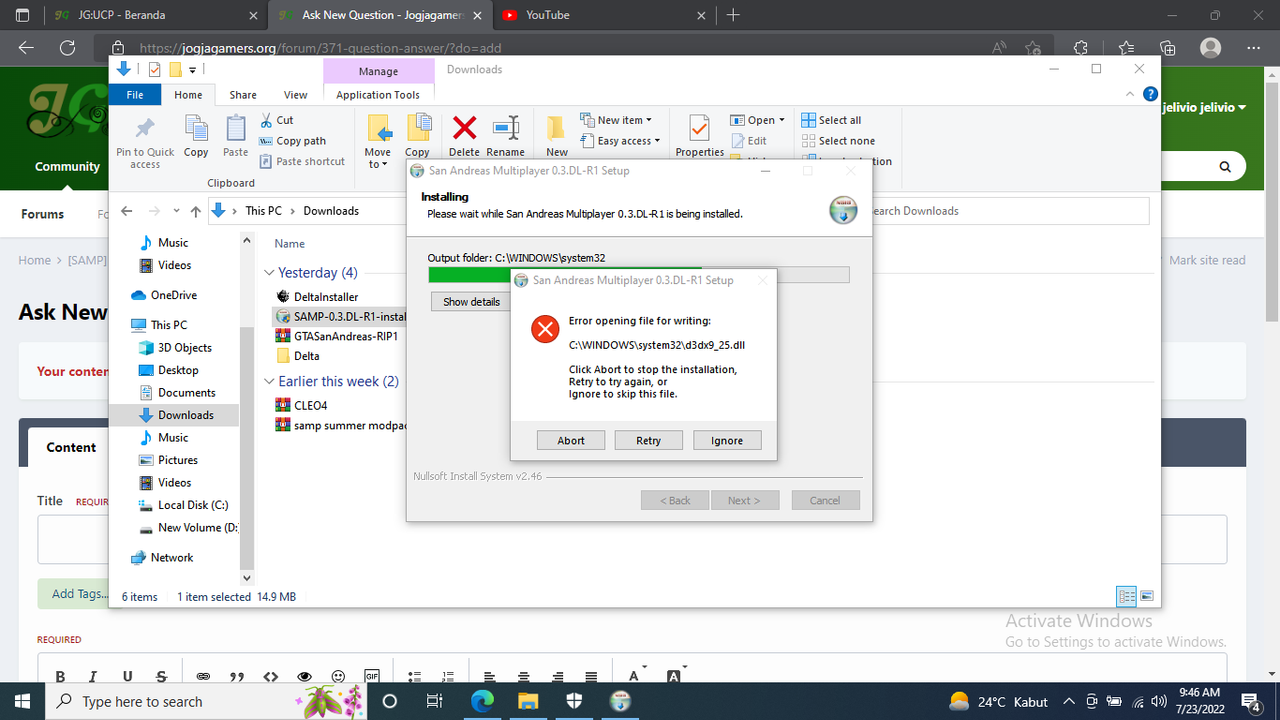Toggle bold formatting in the forum editor
1280x720 pixels.
(x=60, y=677)
